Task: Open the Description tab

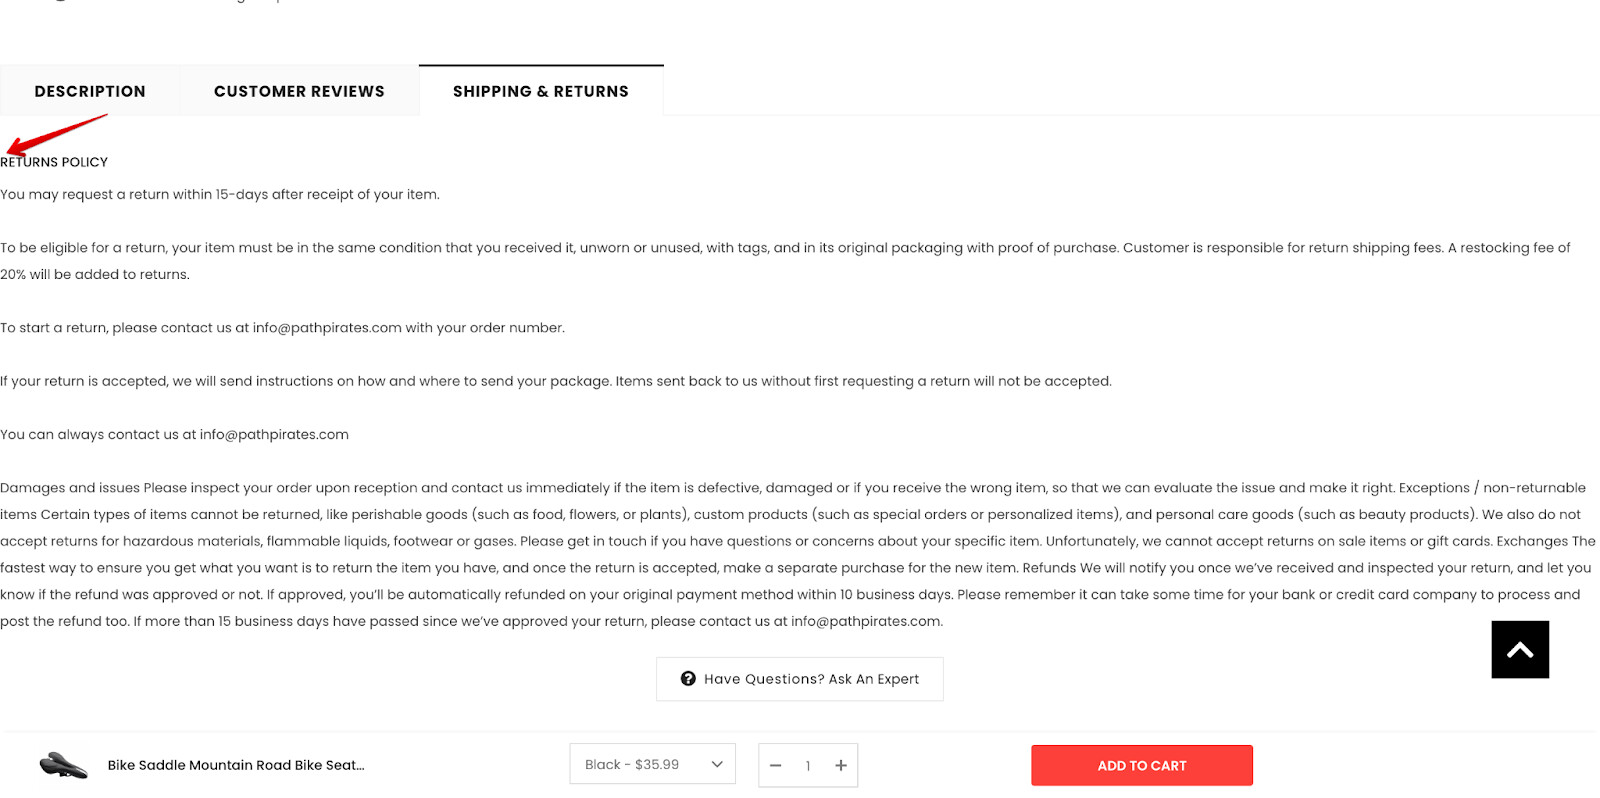Action: click(90, 91)
